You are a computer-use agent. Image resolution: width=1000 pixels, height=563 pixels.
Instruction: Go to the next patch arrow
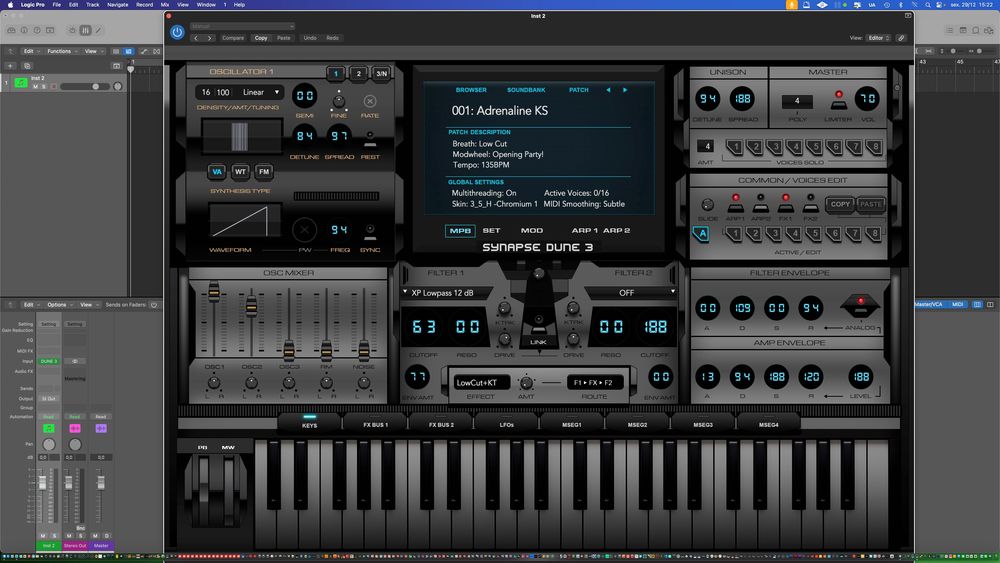[625, 90]
